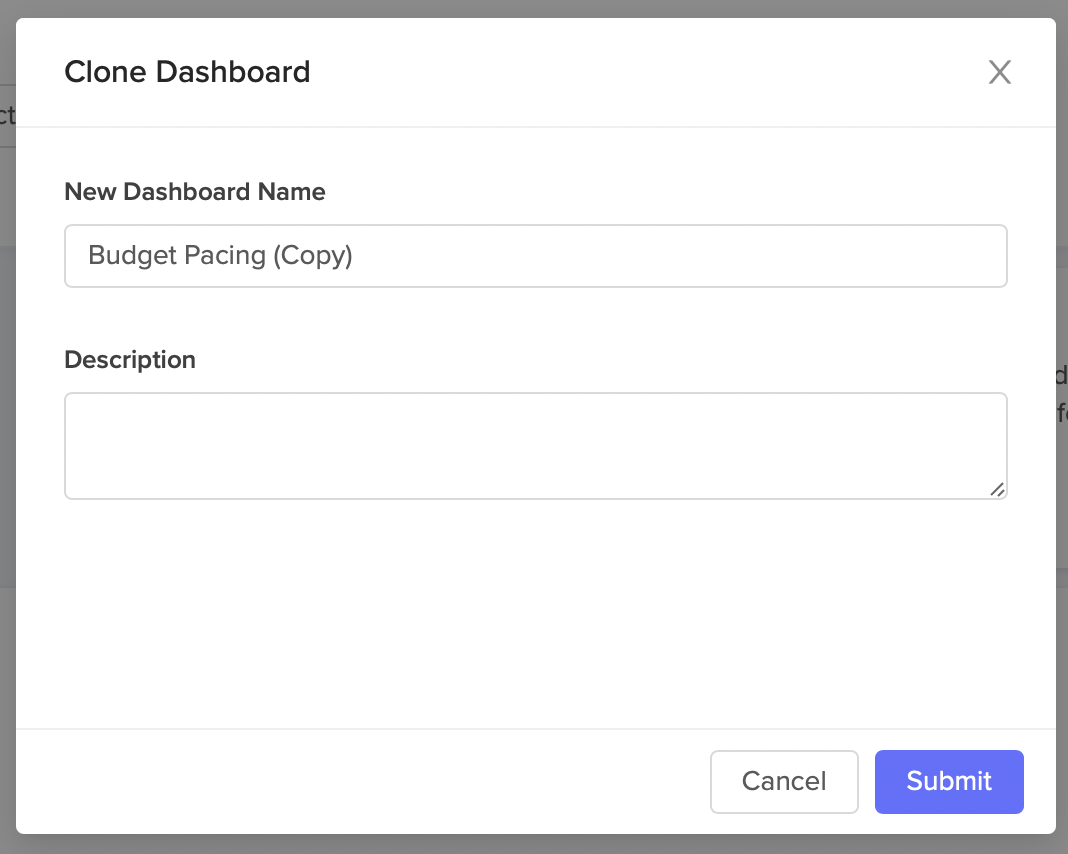
Task: Click the "Clone Dashboard" title text
Action: point(187,72)
